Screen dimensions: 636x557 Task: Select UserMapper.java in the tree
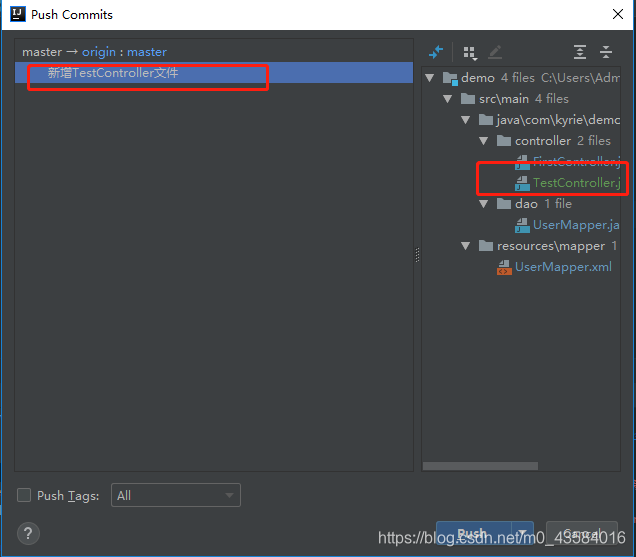click(x=576, y=225)
